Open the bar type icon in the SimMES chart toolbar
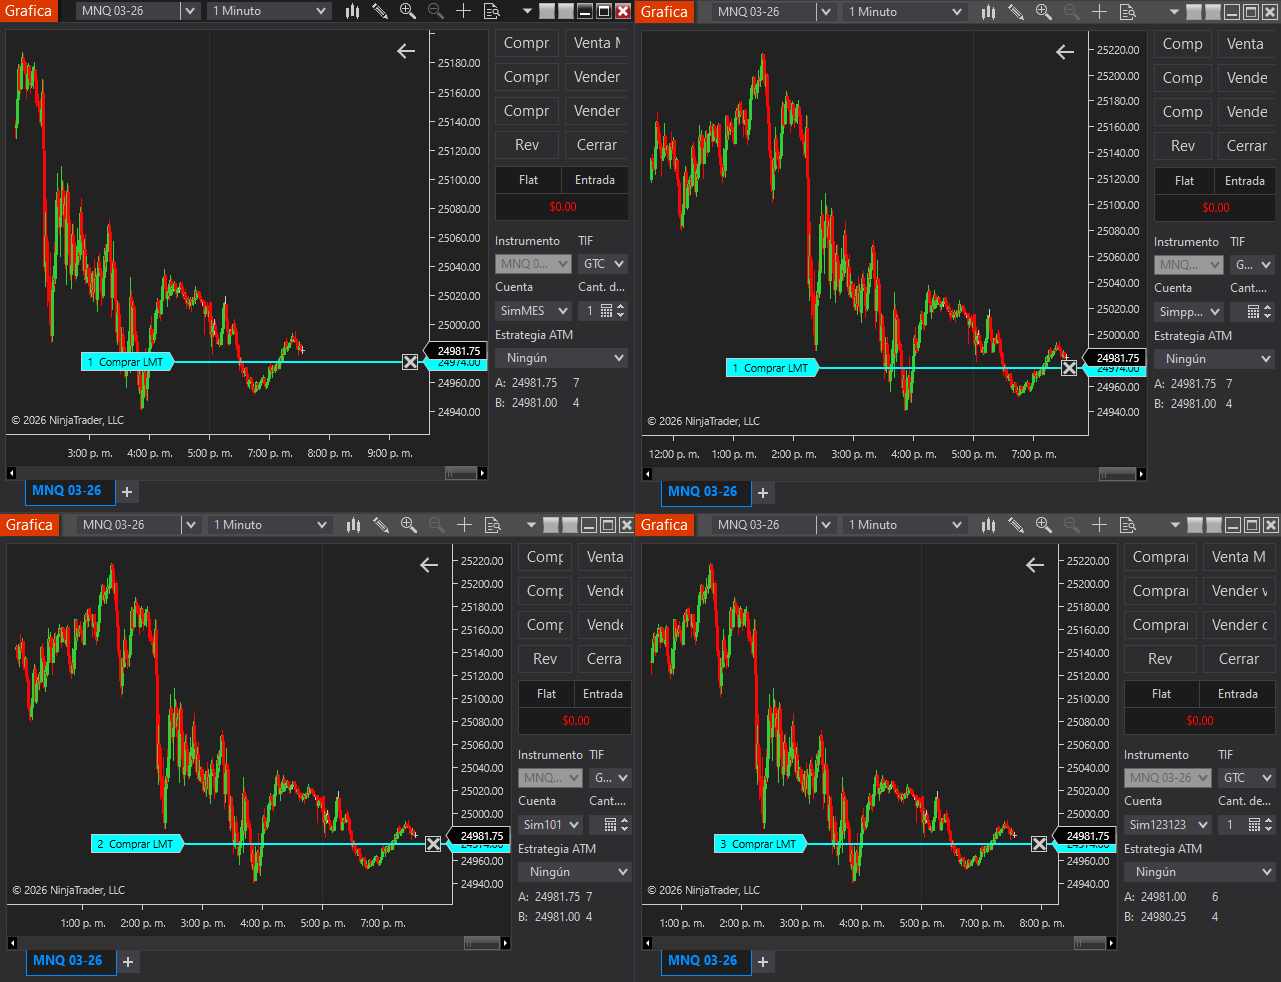This screenshot has width=1281, height=982. click(352, 11)
